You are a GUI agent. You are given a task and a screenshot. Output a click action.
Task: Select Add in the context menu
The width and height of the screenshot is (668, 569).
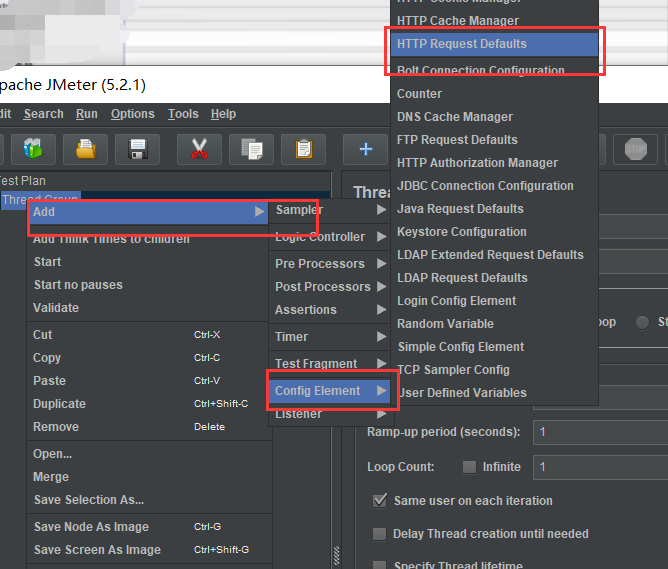pos(148,212)
